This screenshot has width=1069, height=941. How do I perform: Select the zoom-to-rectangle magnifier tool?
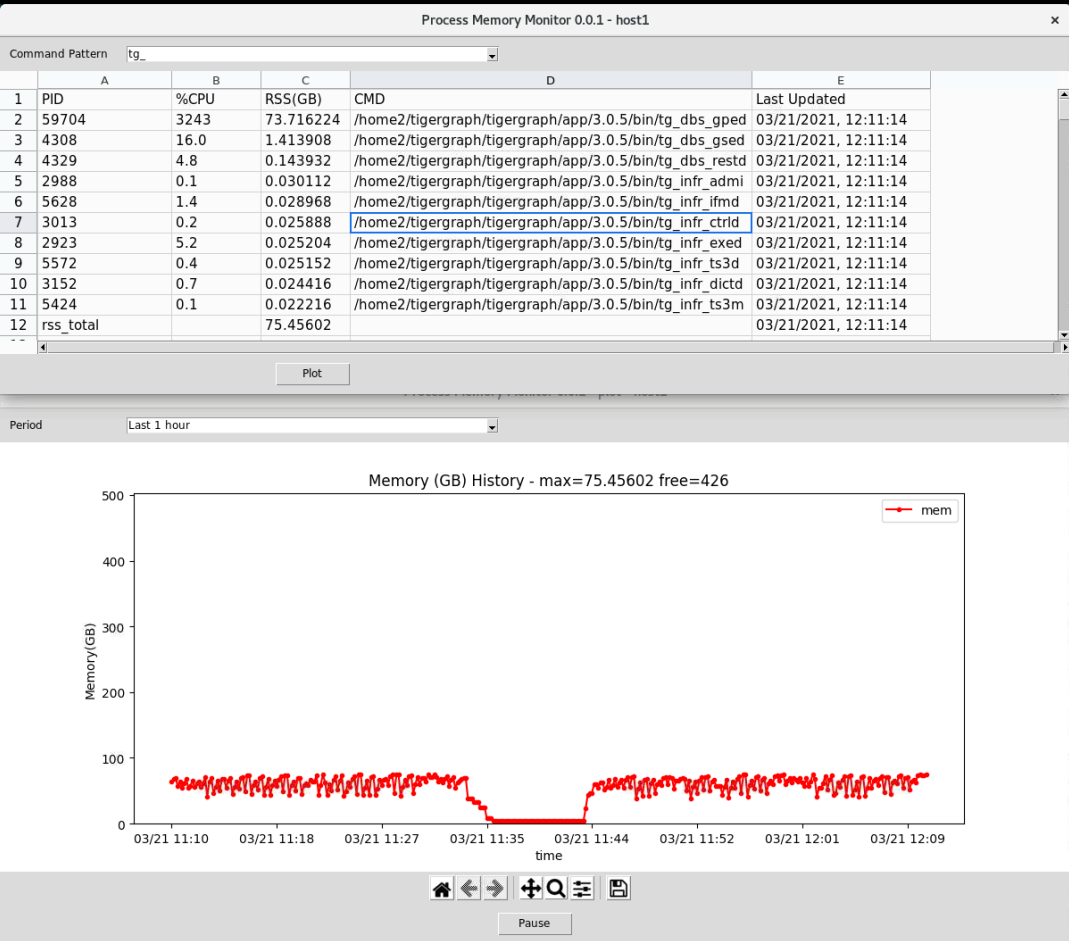click(x=555, y=888)
